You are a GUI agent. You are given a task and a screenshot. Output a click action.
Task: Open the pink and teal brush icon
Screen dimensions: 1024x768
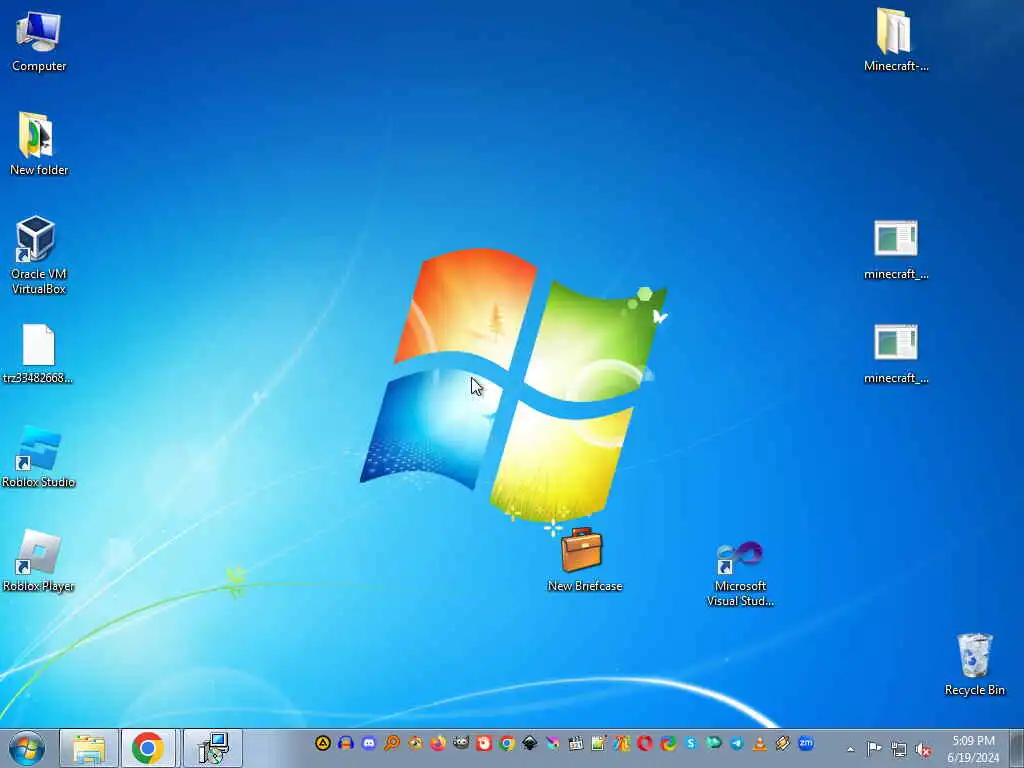[x=553, y=743]
